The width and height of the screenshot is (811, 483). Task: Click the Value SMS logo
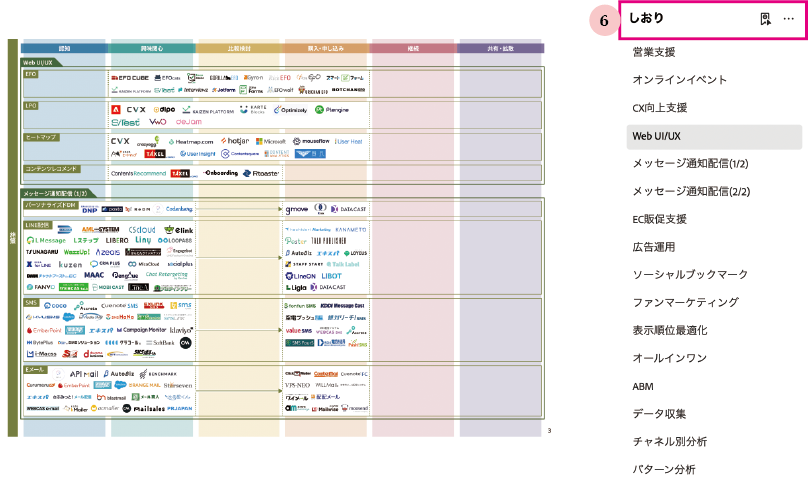coord(298,330)
